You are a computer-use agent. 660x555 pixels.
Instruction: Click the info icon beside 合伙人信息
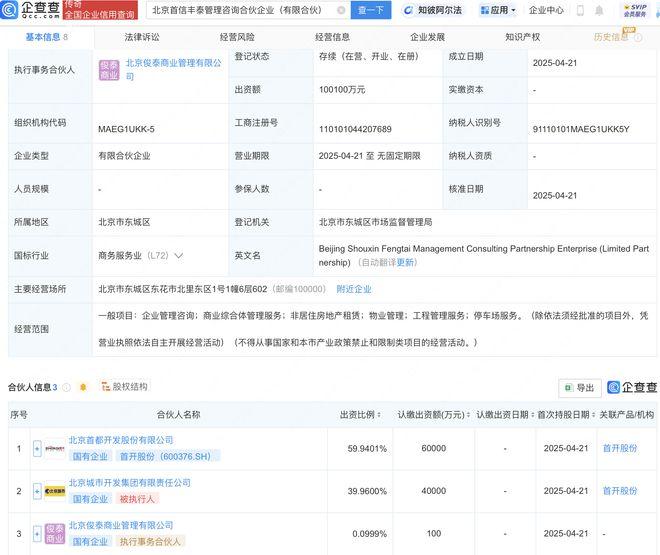pyautogui.click(x=67, y=387)
